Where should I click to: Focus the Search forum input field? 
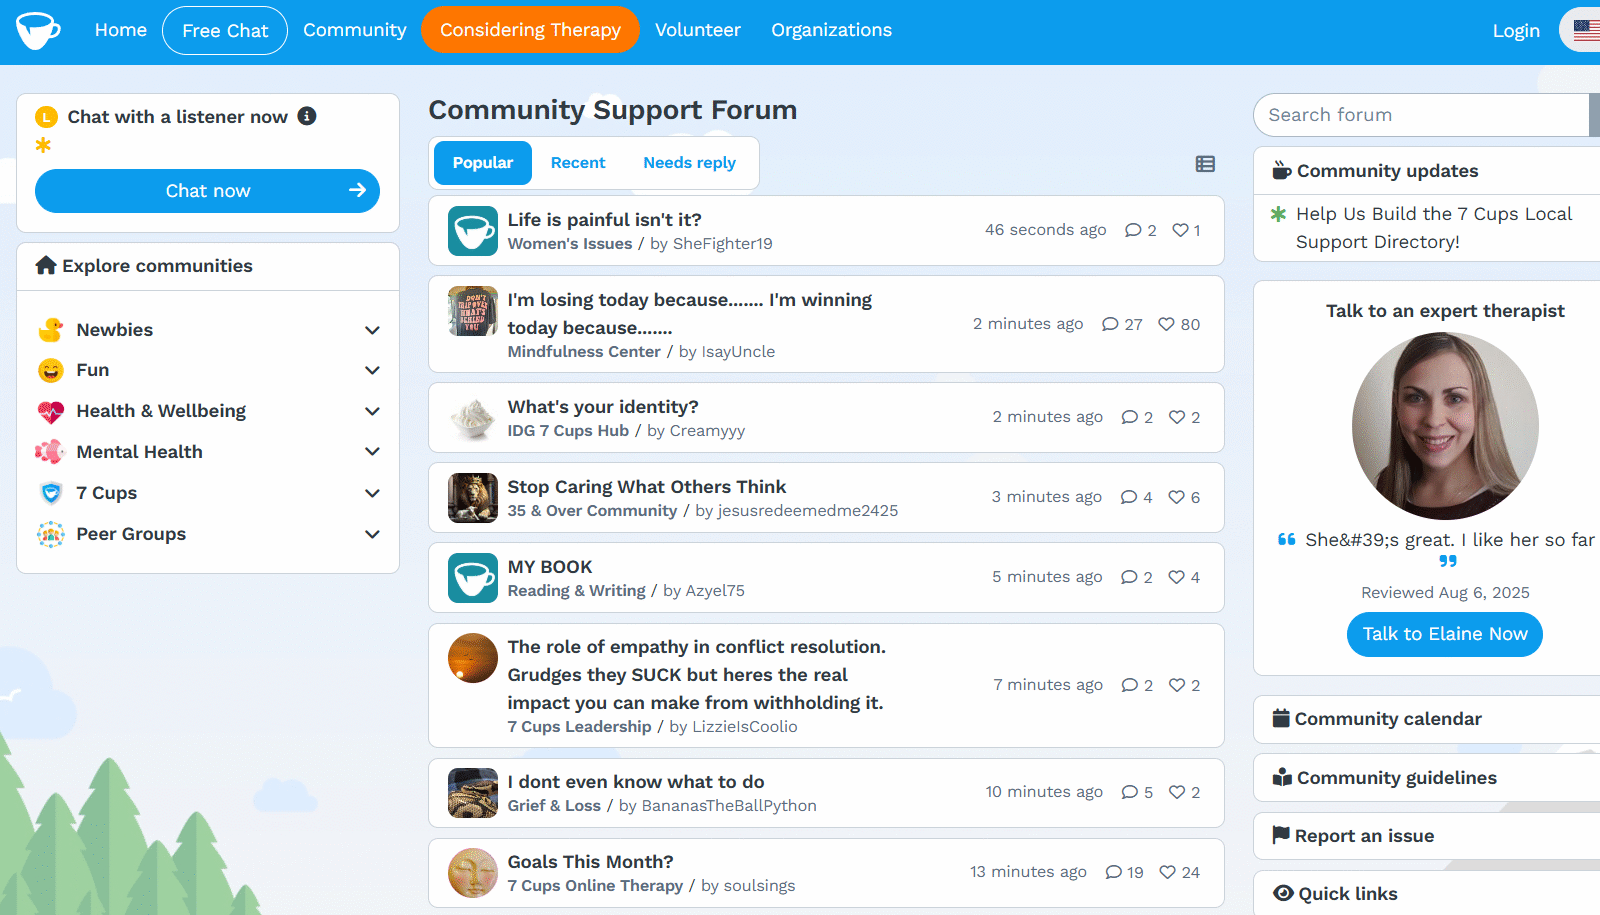(1423, 115)
